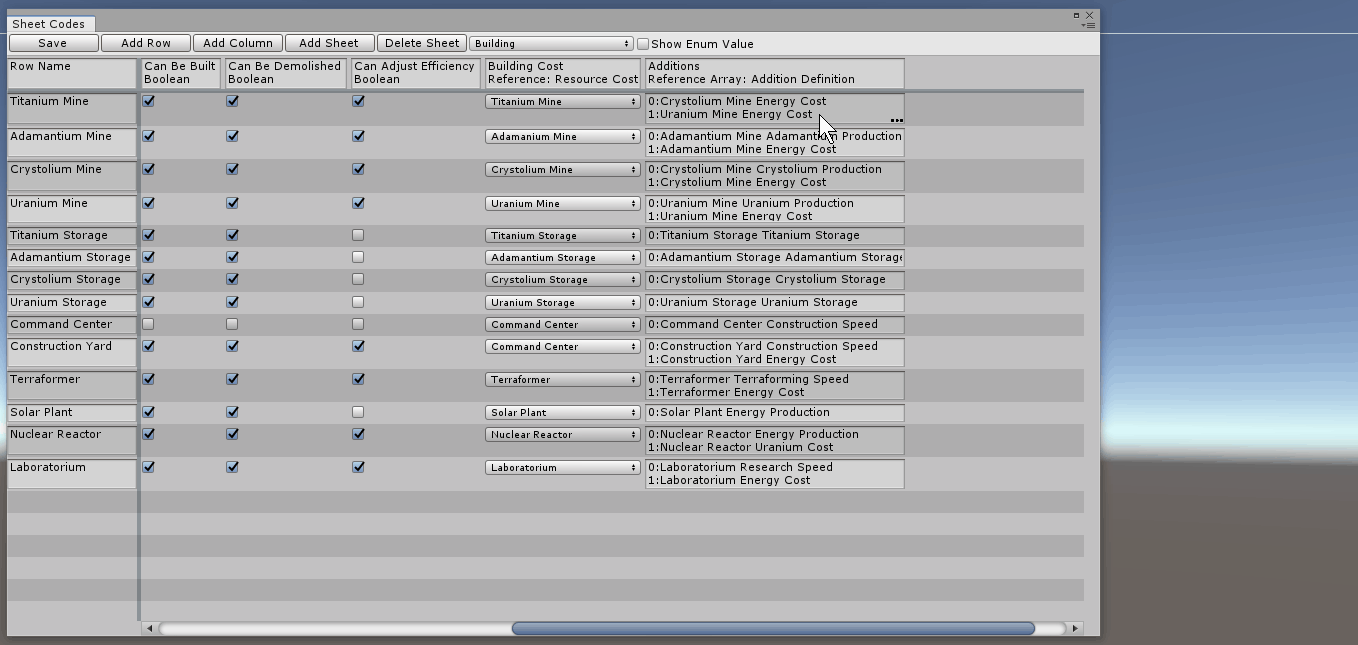Enable Can Adjust Efficiency for Solar Plant
This screenshot has width=1358, height=645.
click(358, 412)
